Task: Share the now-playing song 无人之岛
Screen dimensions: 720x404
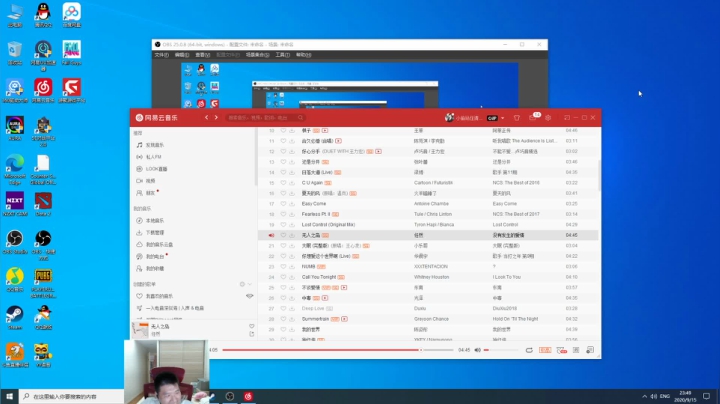Action: (252, 334)
